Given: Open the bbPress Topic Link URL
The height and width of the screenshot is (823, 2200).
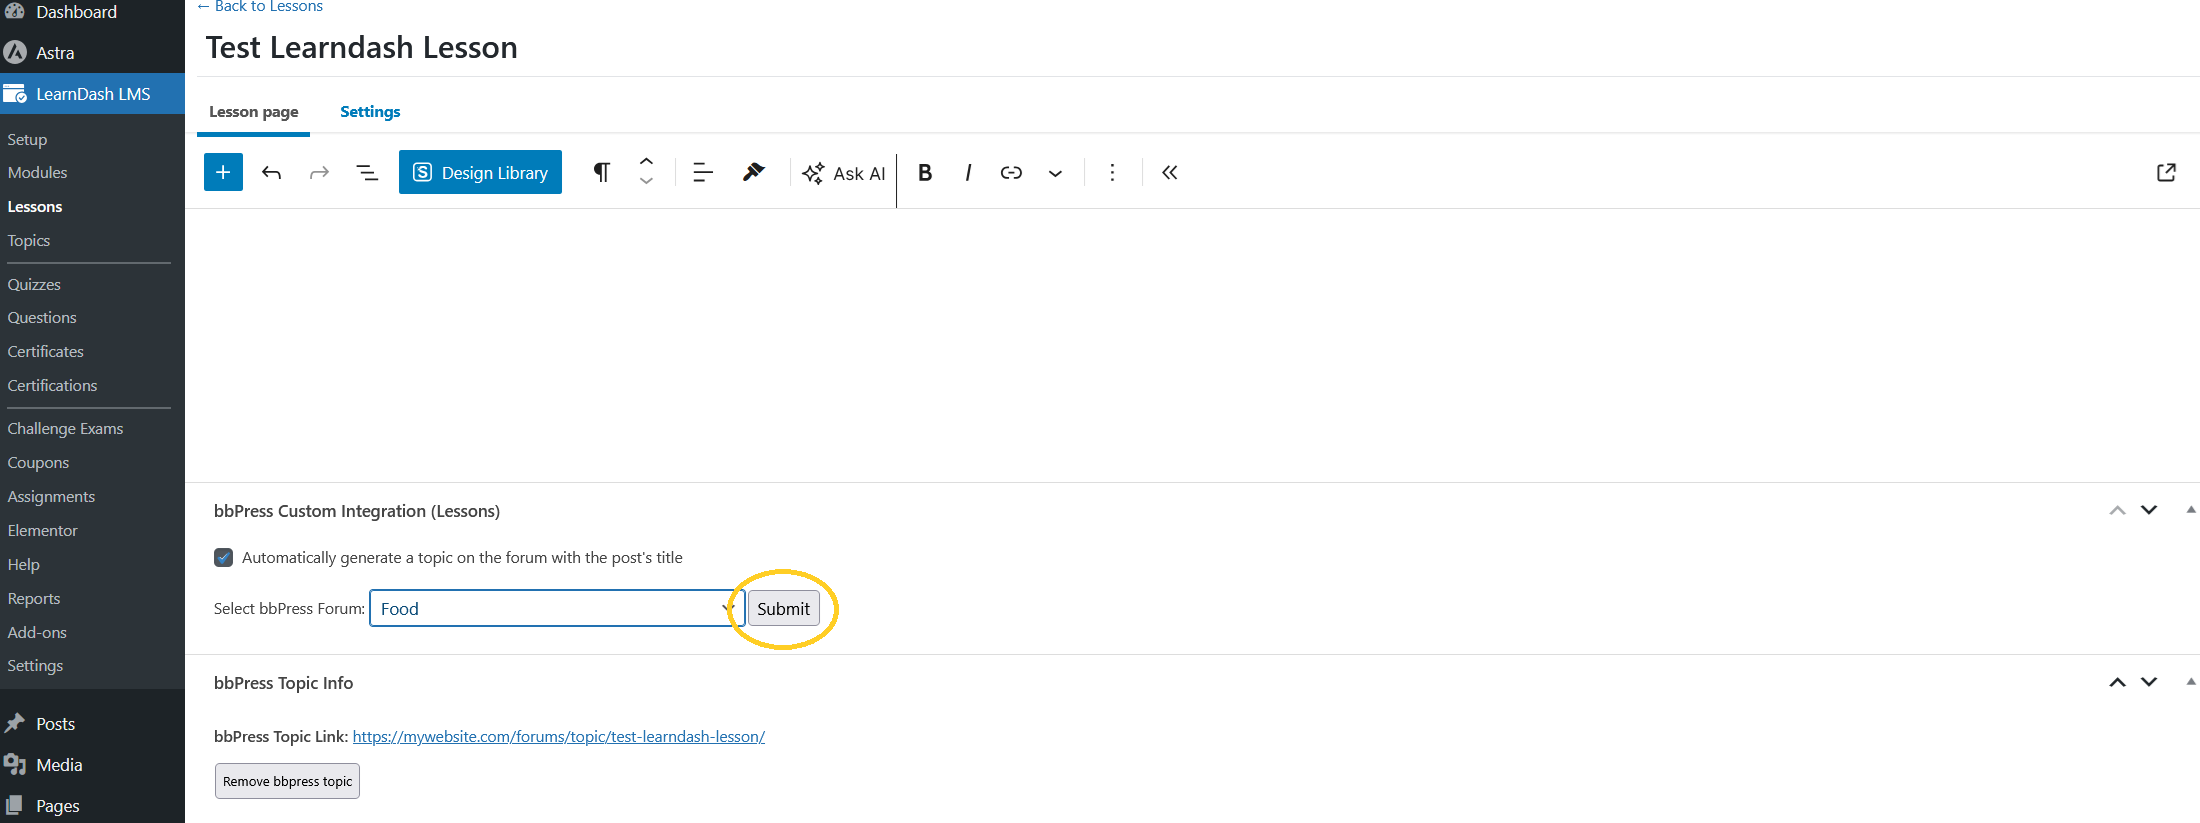Looking at the screenshot, I should click(x=558, y=737).
